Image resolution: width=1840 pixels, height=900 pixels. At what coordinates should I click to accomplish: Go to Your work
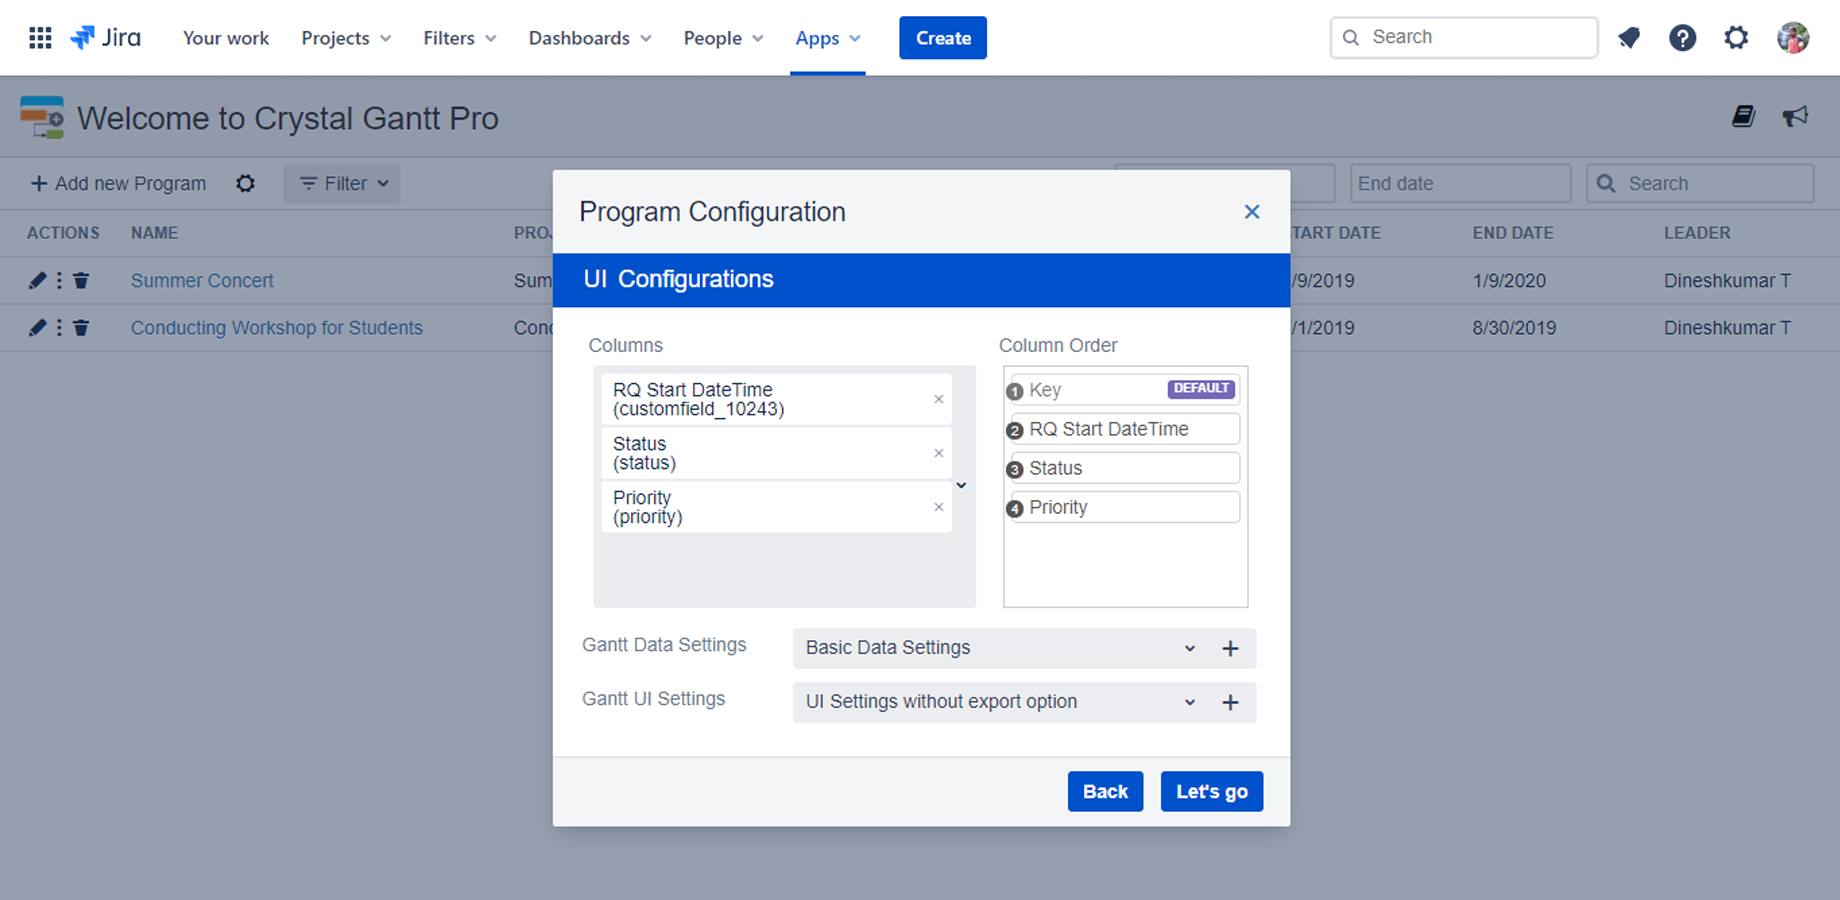(x=226, y=38)
